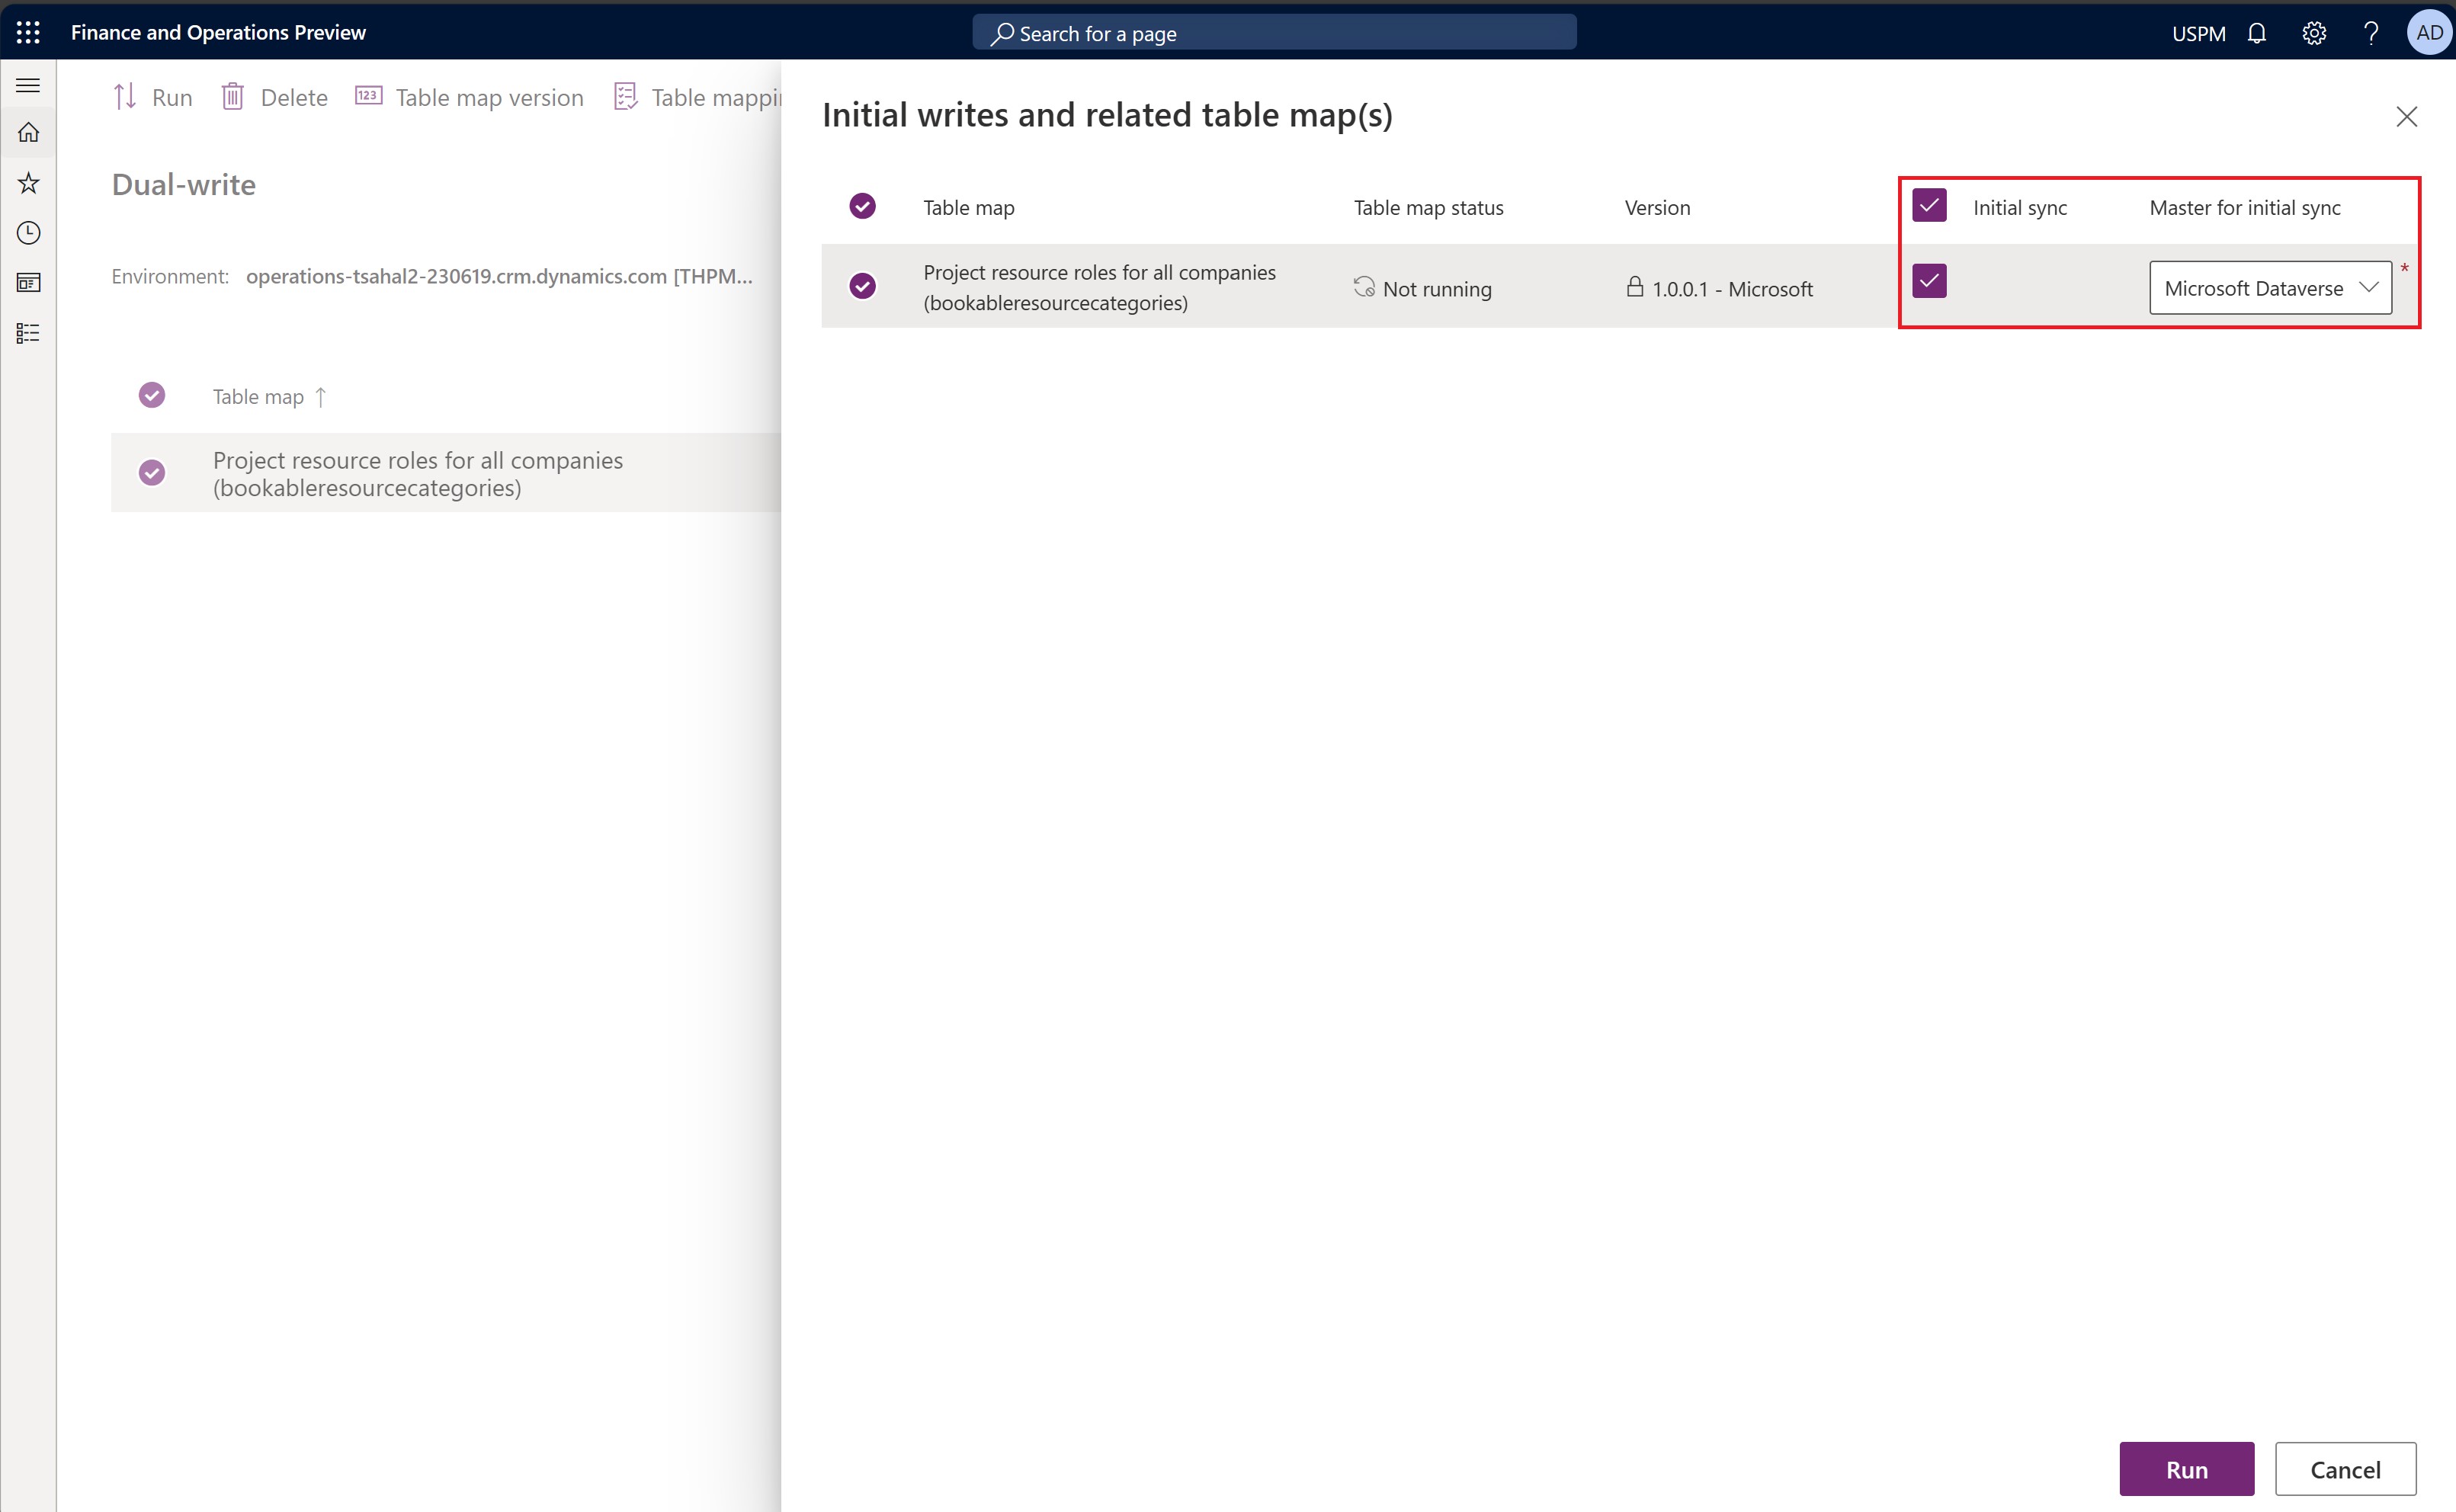The height and width of the screenshot is (1512, 2456).
Task: Click the Delete icon in the toolbar
Action: coord(229,97)
